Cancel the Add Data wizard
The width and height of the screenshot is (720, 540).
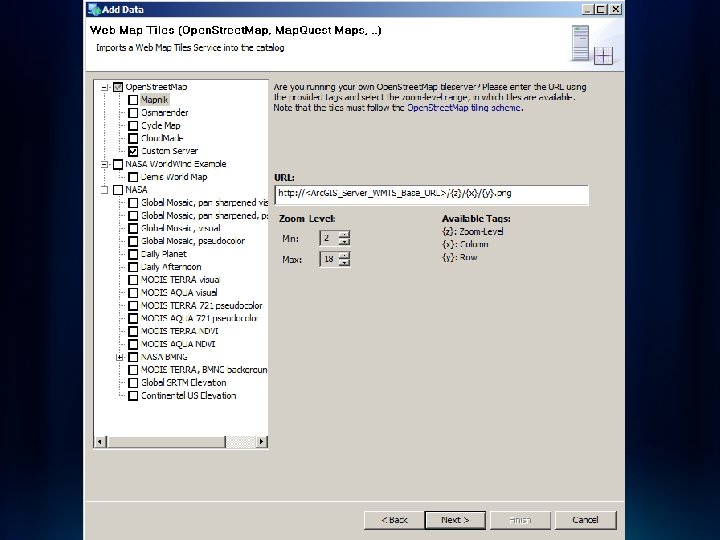tap(585, 520)
